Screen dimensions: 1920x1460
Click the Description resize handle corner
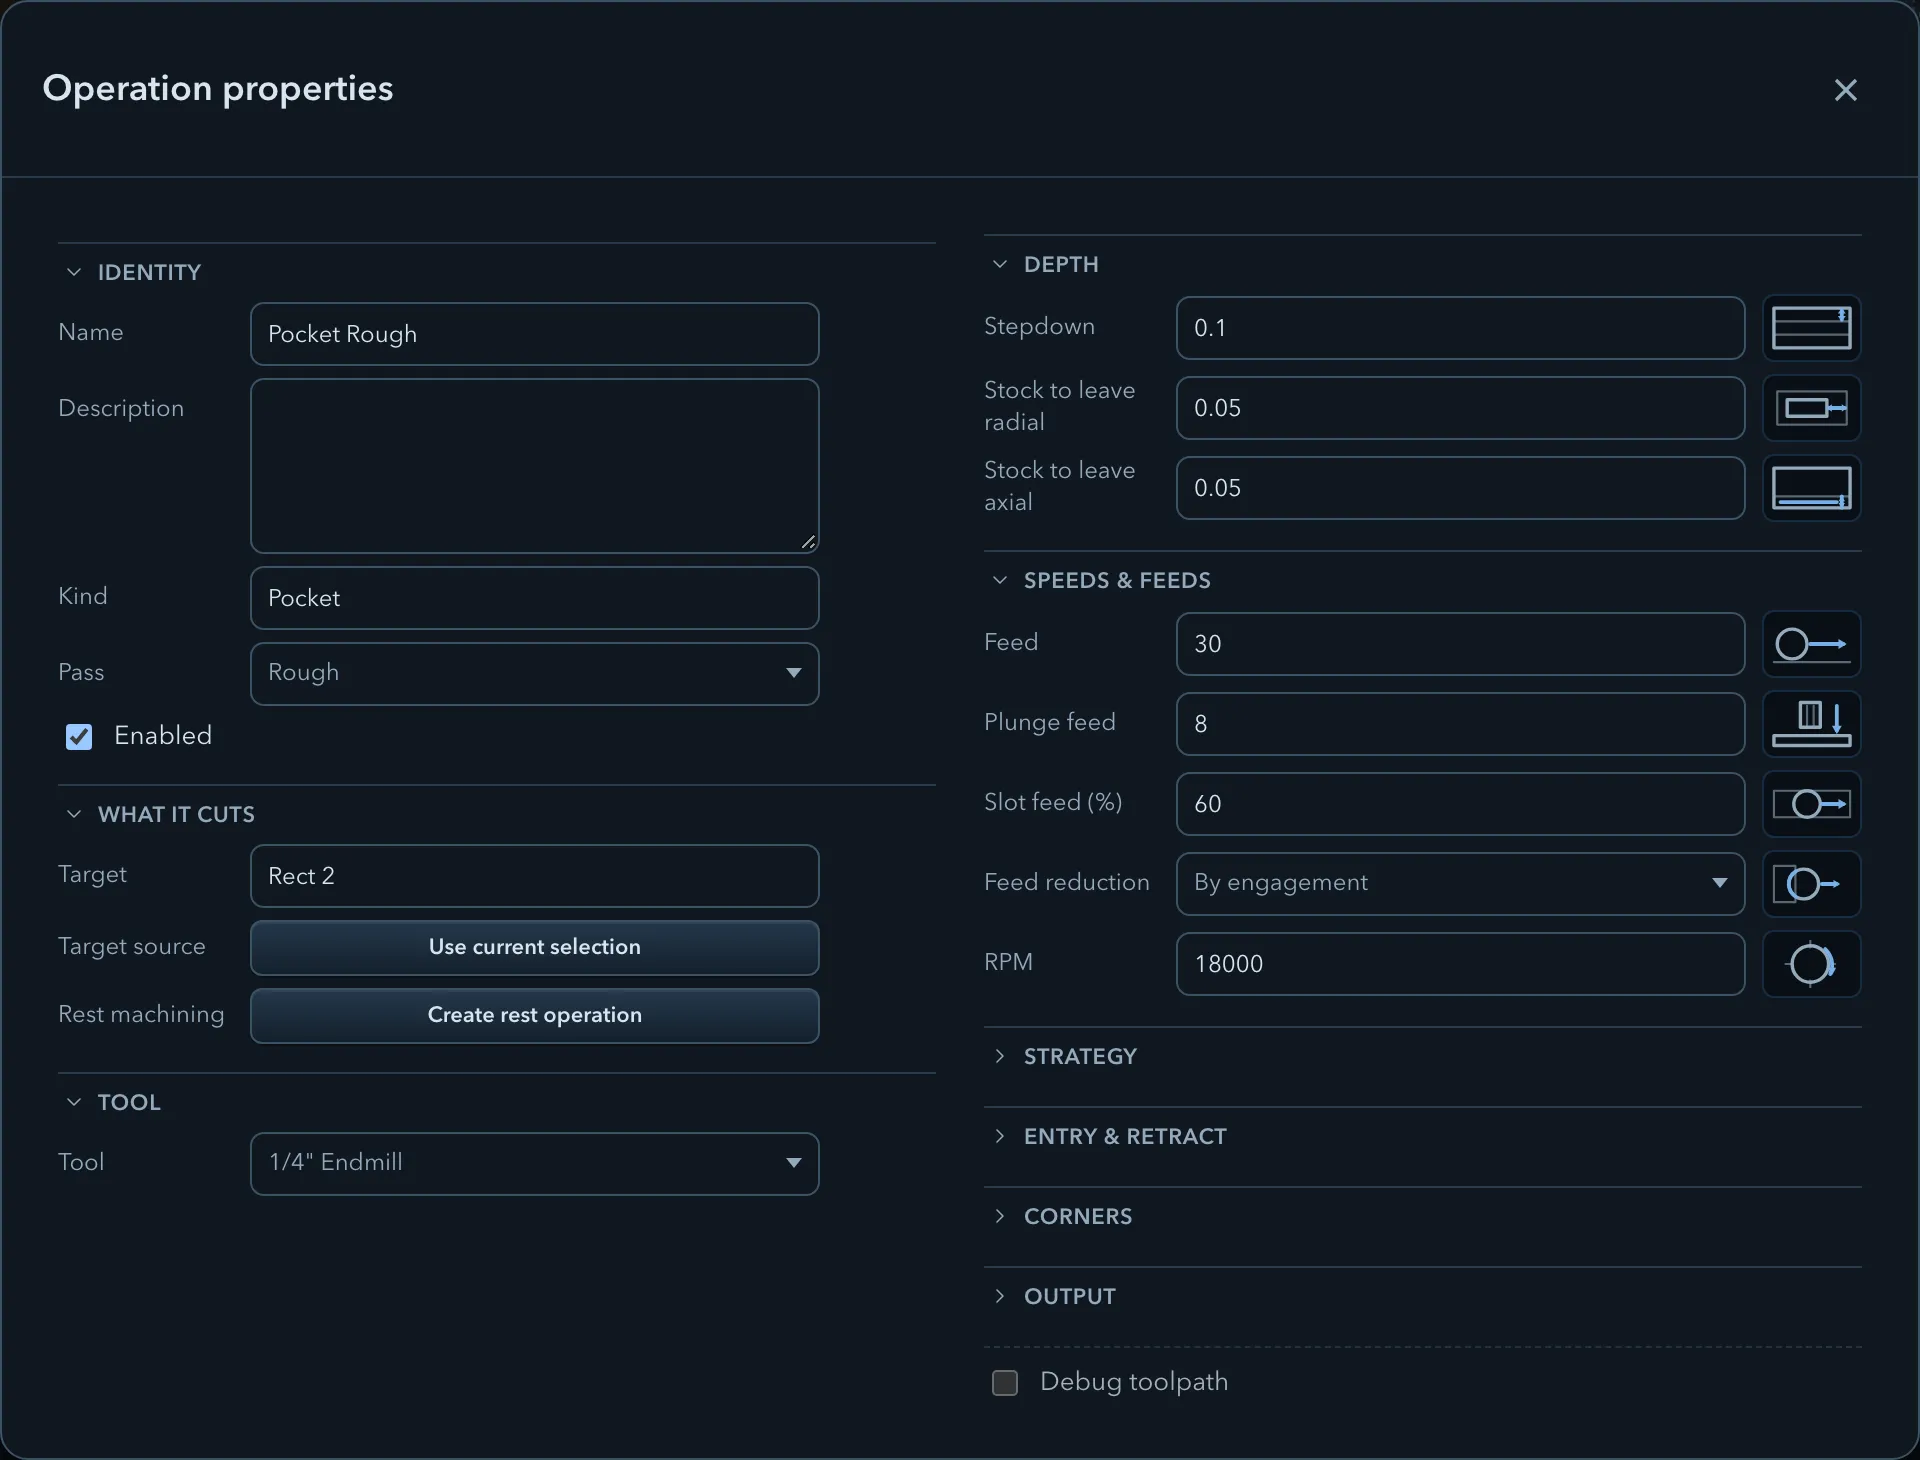coord(808,542)
